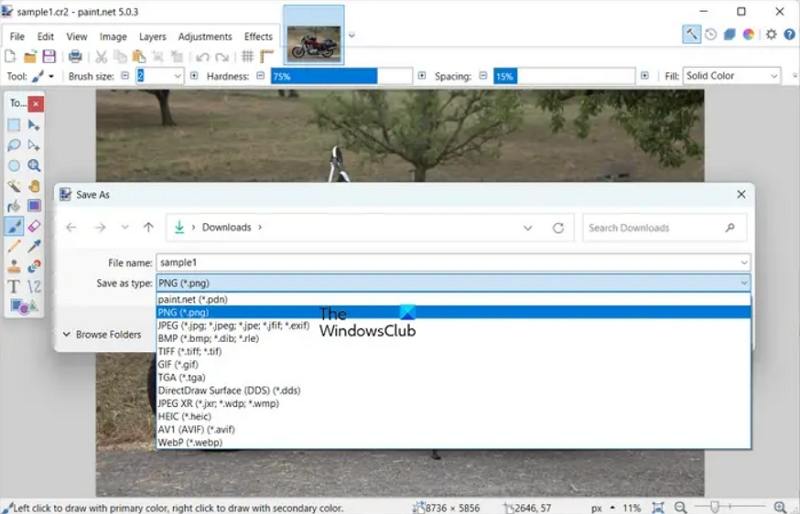
Task: Toggle the History window icon
Action: [x=711, y=34]
